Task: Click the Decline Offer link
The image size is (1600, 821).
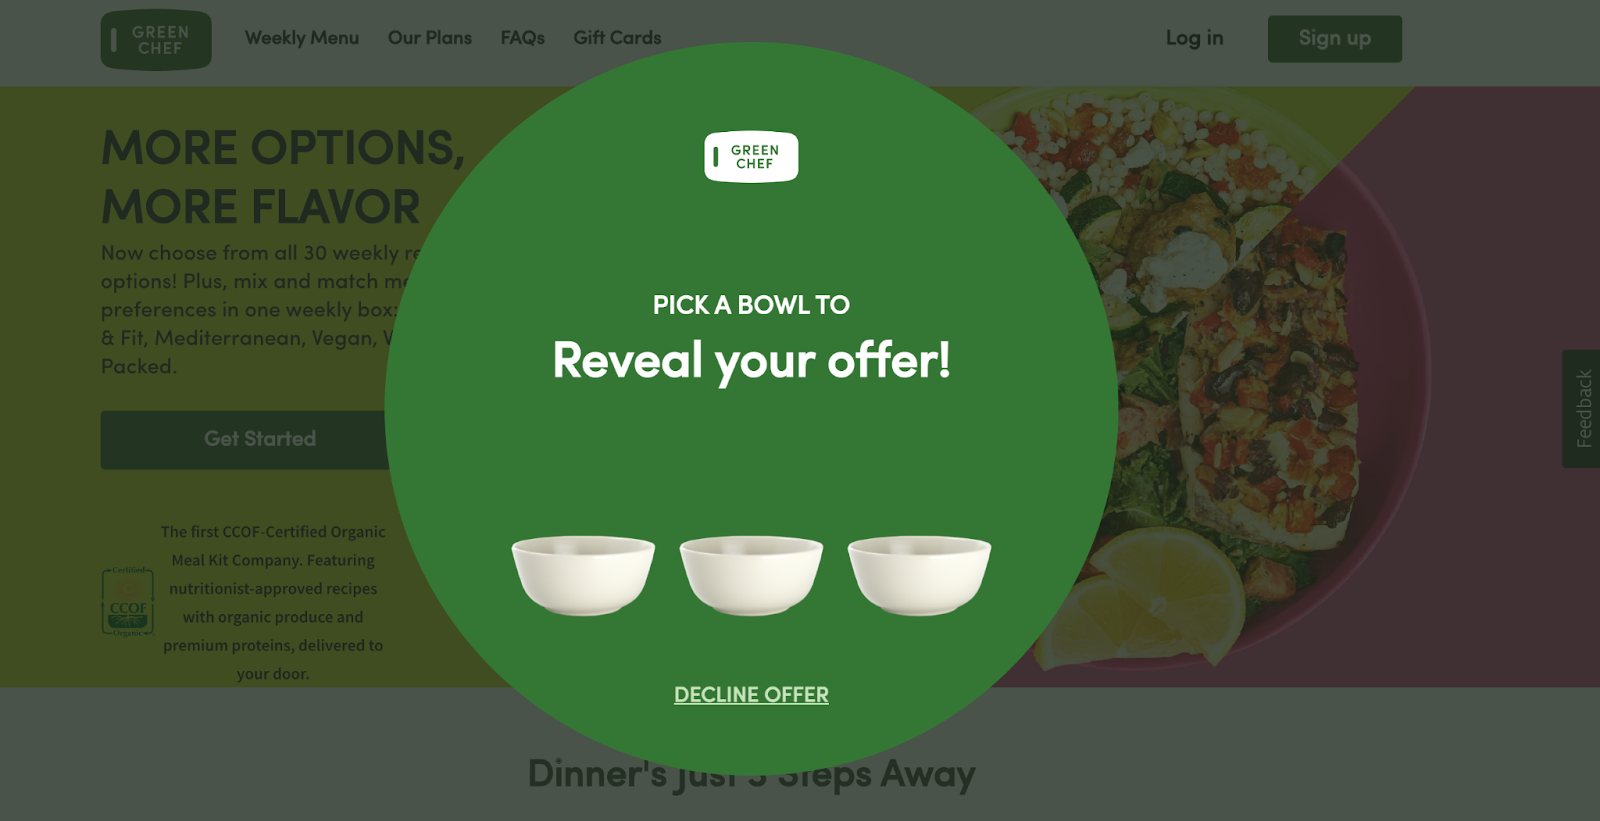Action: tap(751, 695)
